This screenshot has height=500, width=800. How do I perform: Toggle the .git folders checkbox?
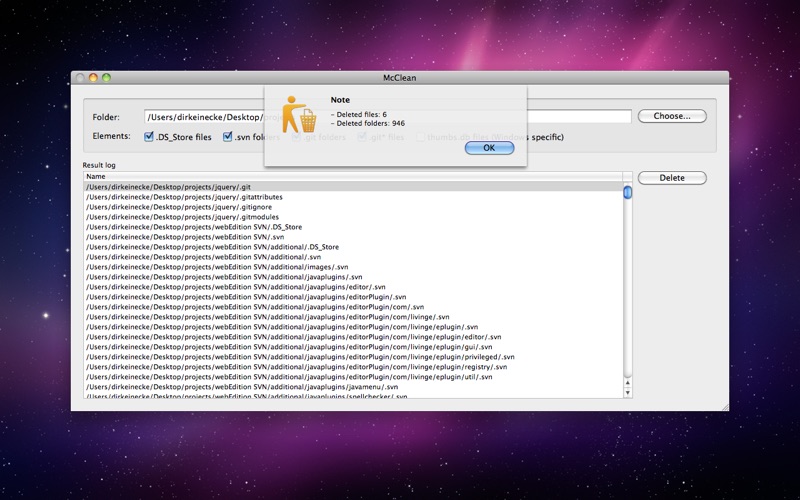pyautogui.click(x=296, y=137)
